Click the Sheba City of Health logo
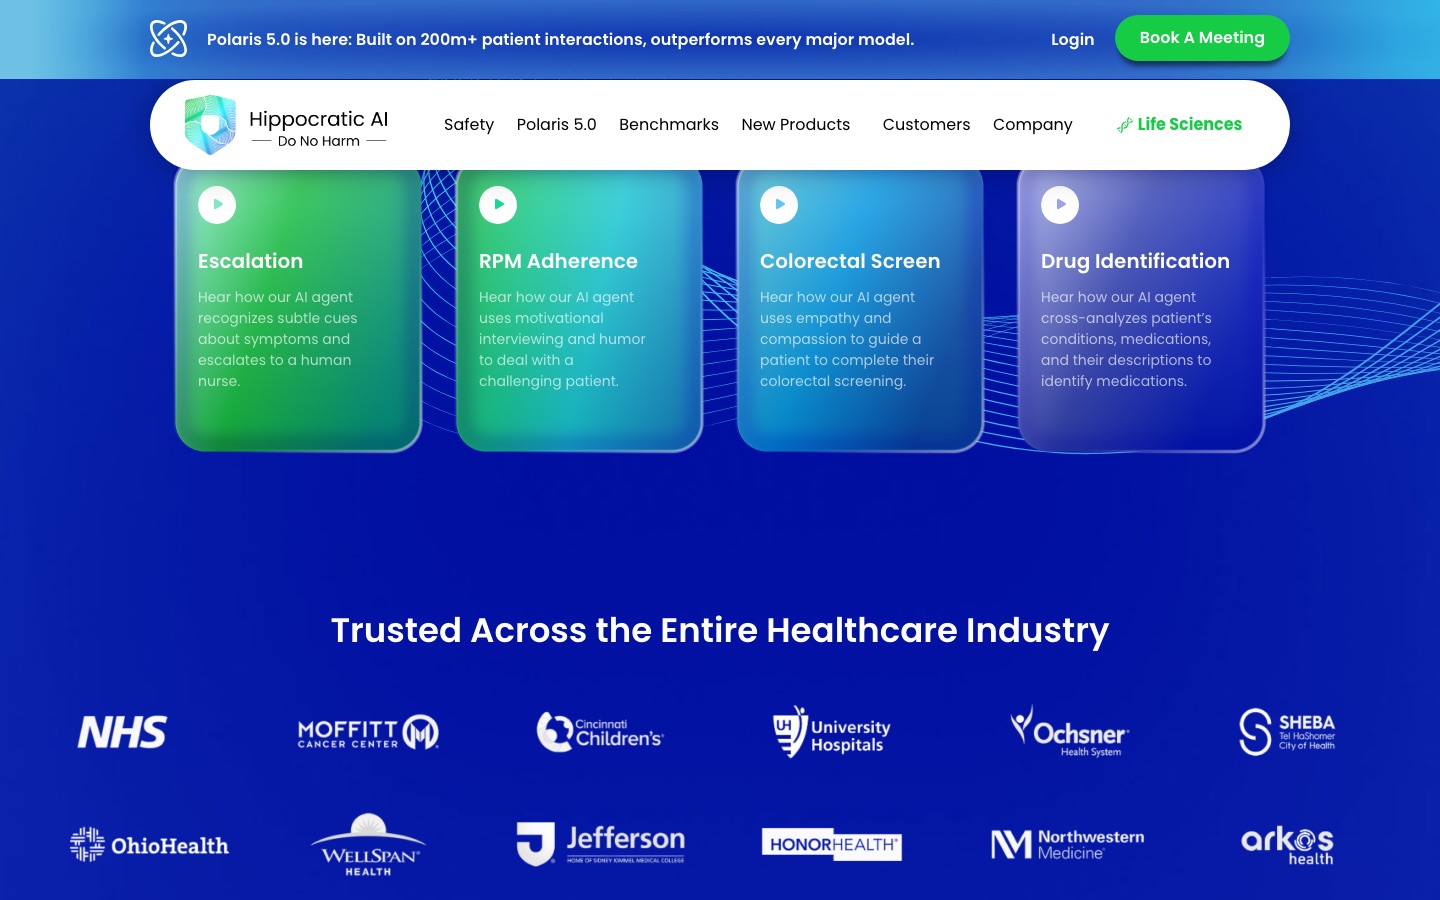1440x900 pixels. coord(1287,732)
